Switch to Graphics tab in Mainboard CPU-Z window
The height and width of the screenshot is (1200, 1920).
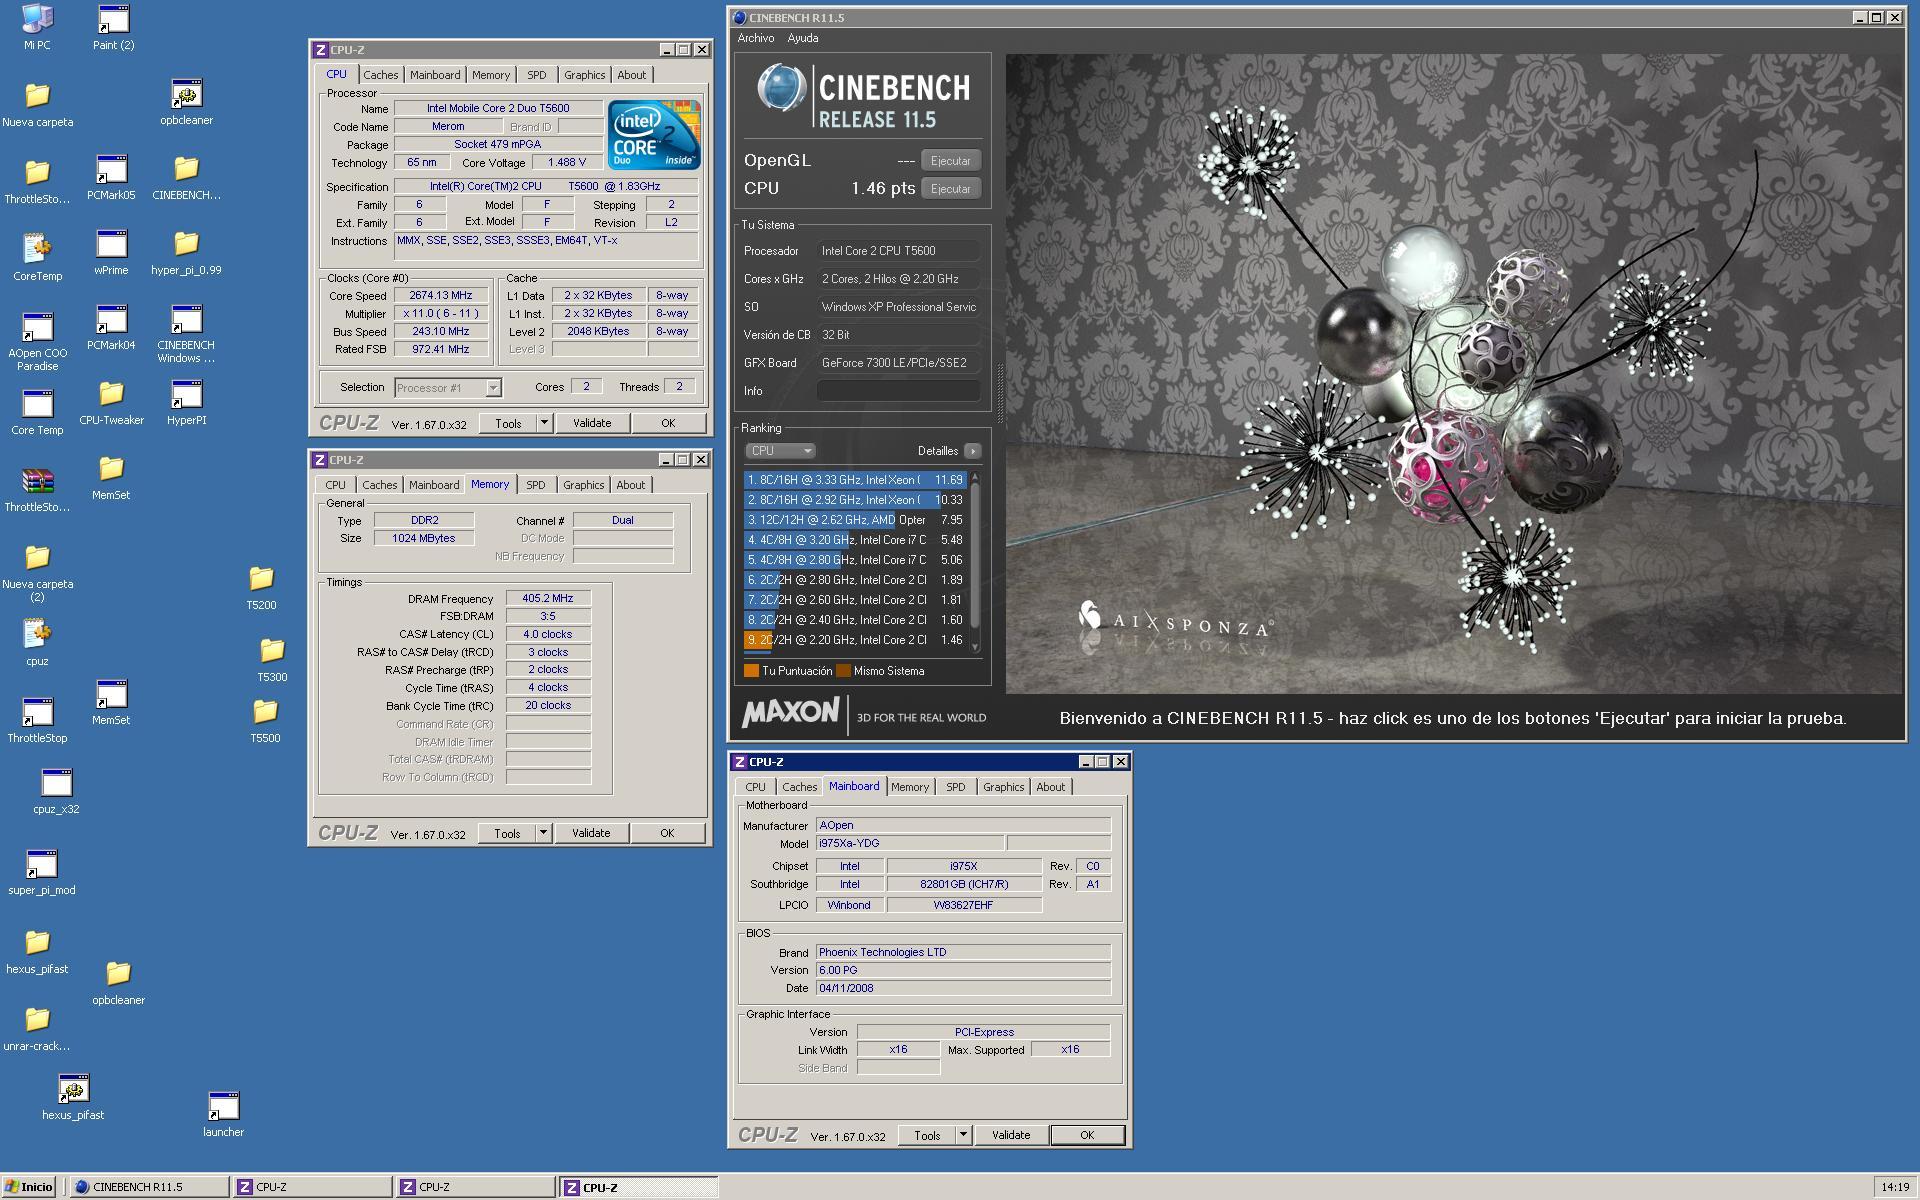pyautogui.click(x=1003, y=787)
